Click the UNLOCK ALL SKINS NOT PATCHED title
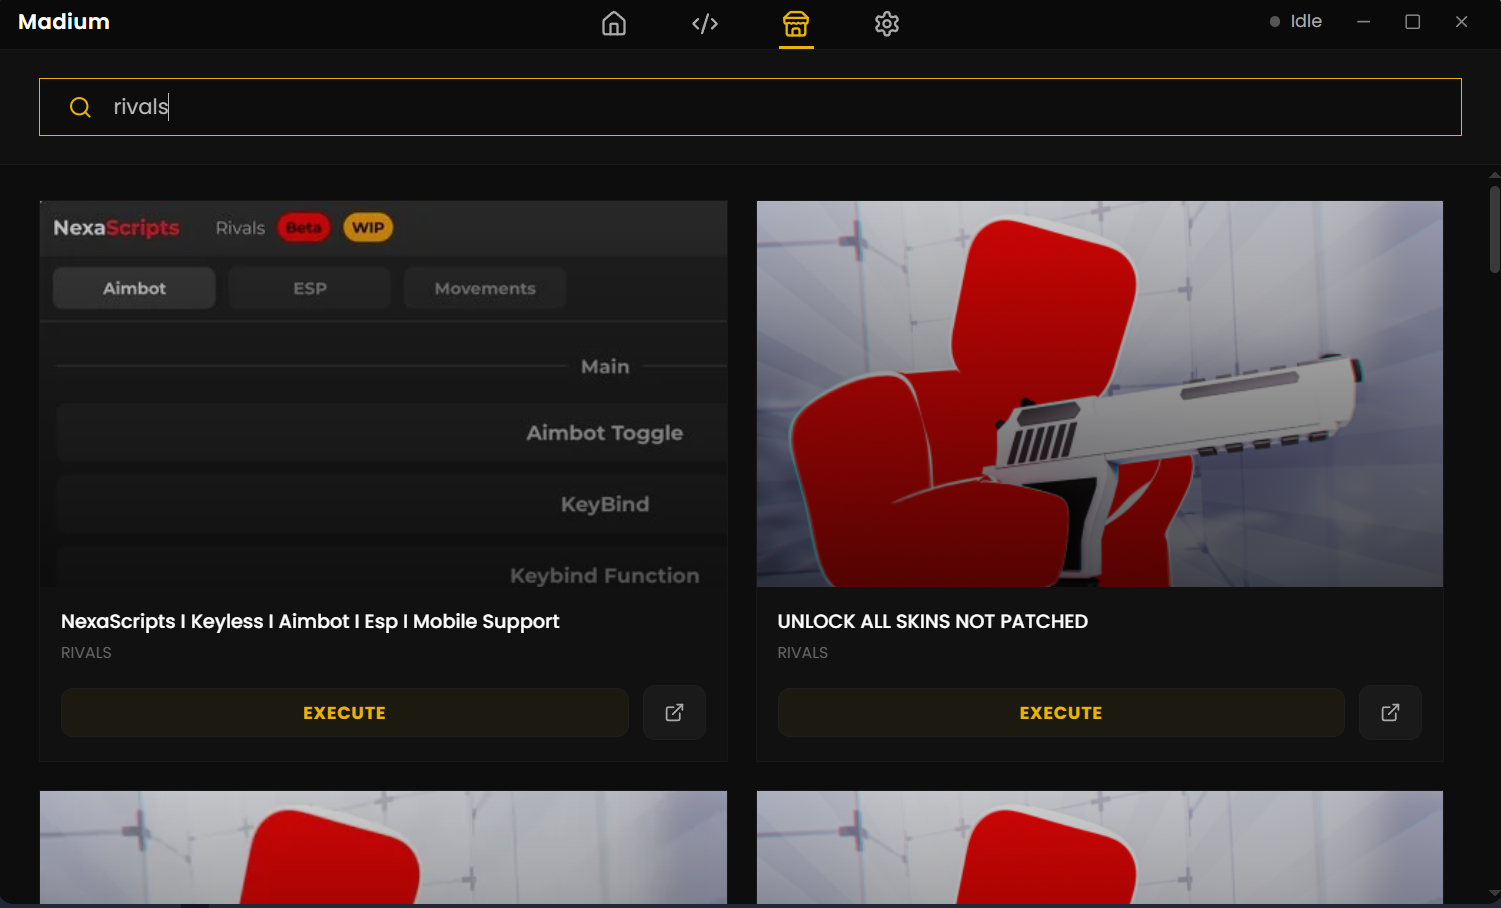Viewport: 1501px width, 908px height. (933, 621)
